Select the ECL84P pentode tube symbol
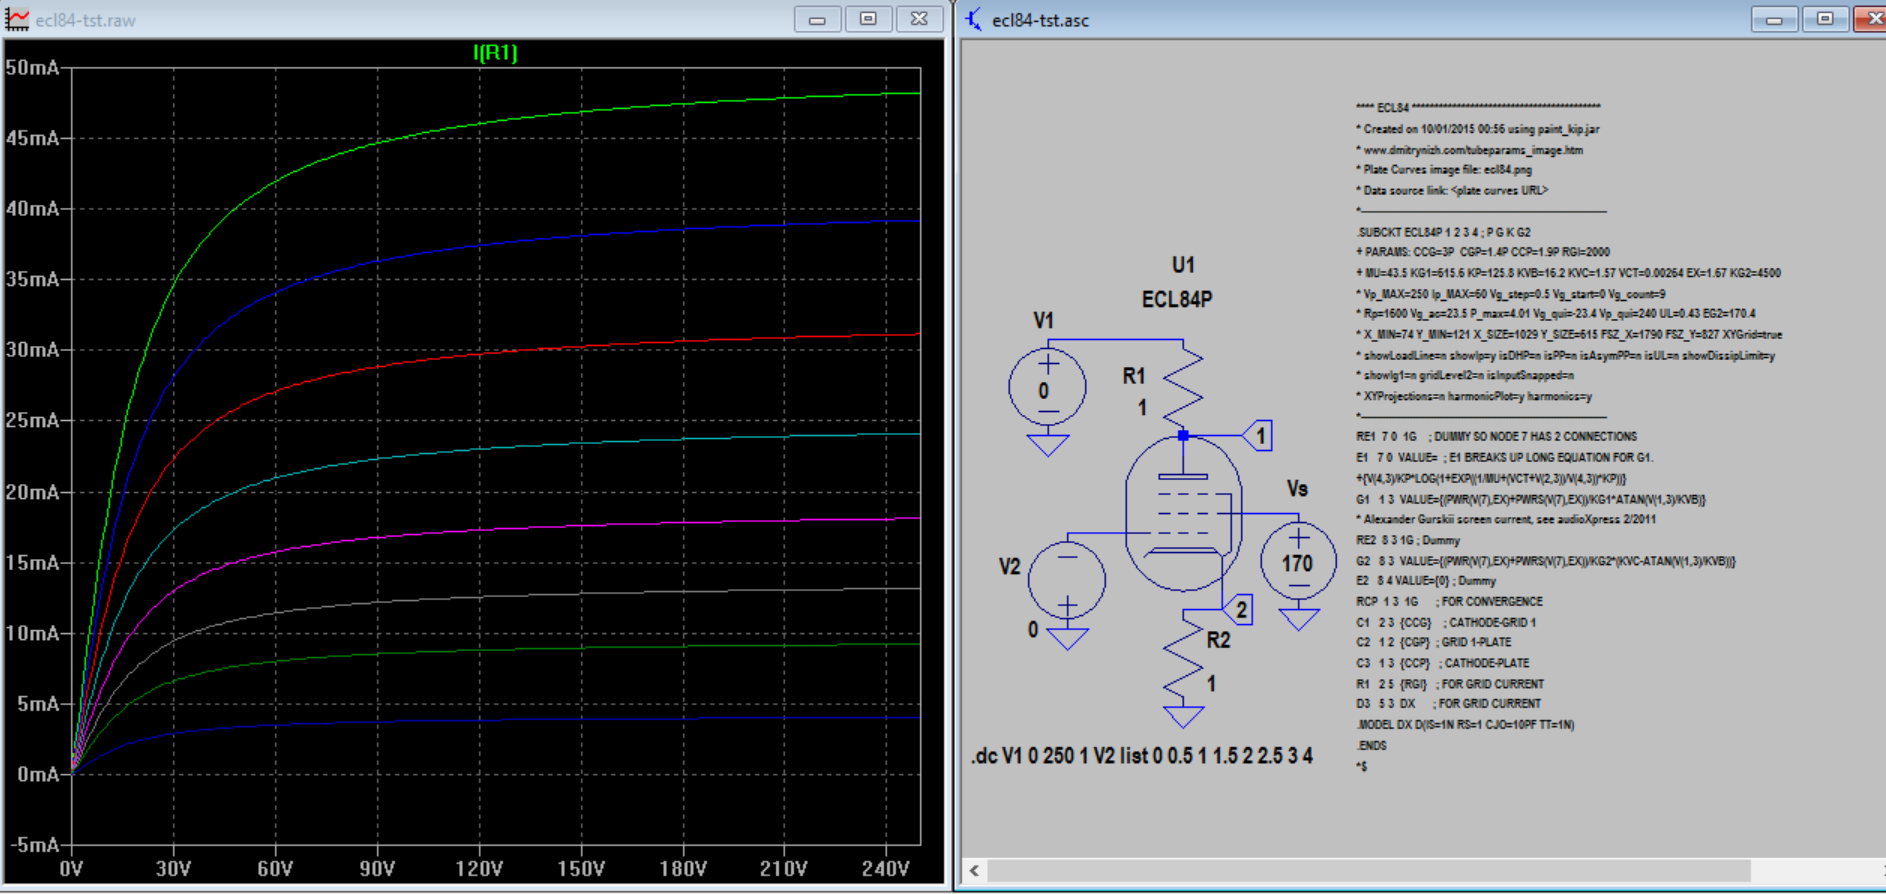Screen dimensions: 1886x894 (x=1184, y=512)
